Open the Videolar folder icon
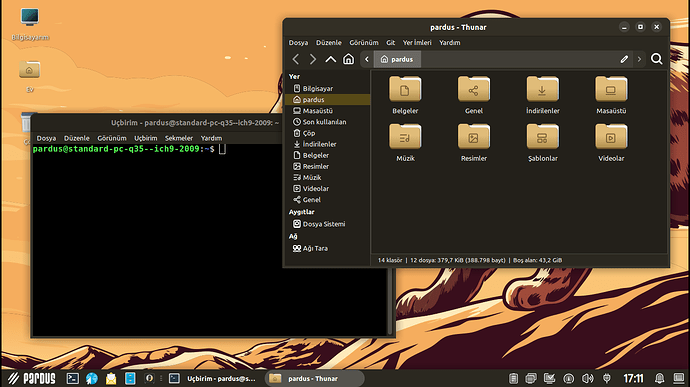 [611, 142]
